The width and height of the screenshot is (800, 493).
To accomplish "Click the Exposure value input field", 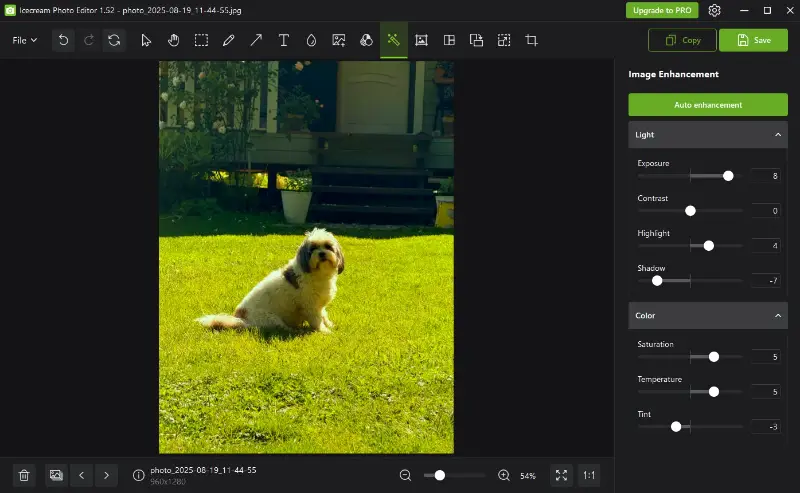I will [765, 176].
